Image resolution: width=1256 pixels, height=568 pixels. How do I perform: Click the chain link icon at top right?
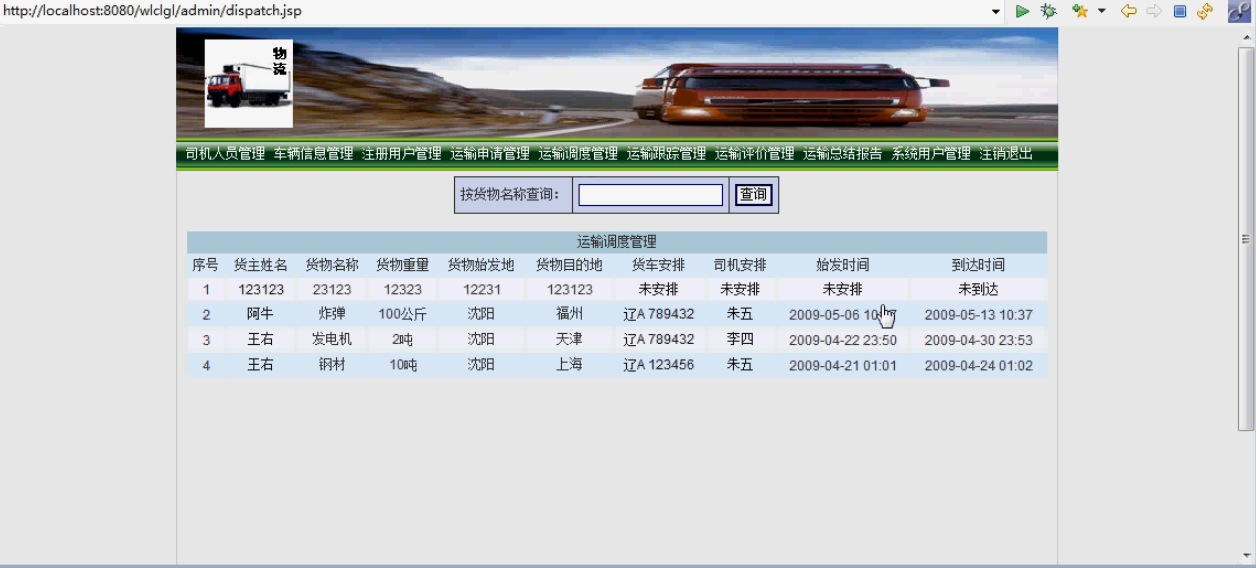pos(1239,11)
